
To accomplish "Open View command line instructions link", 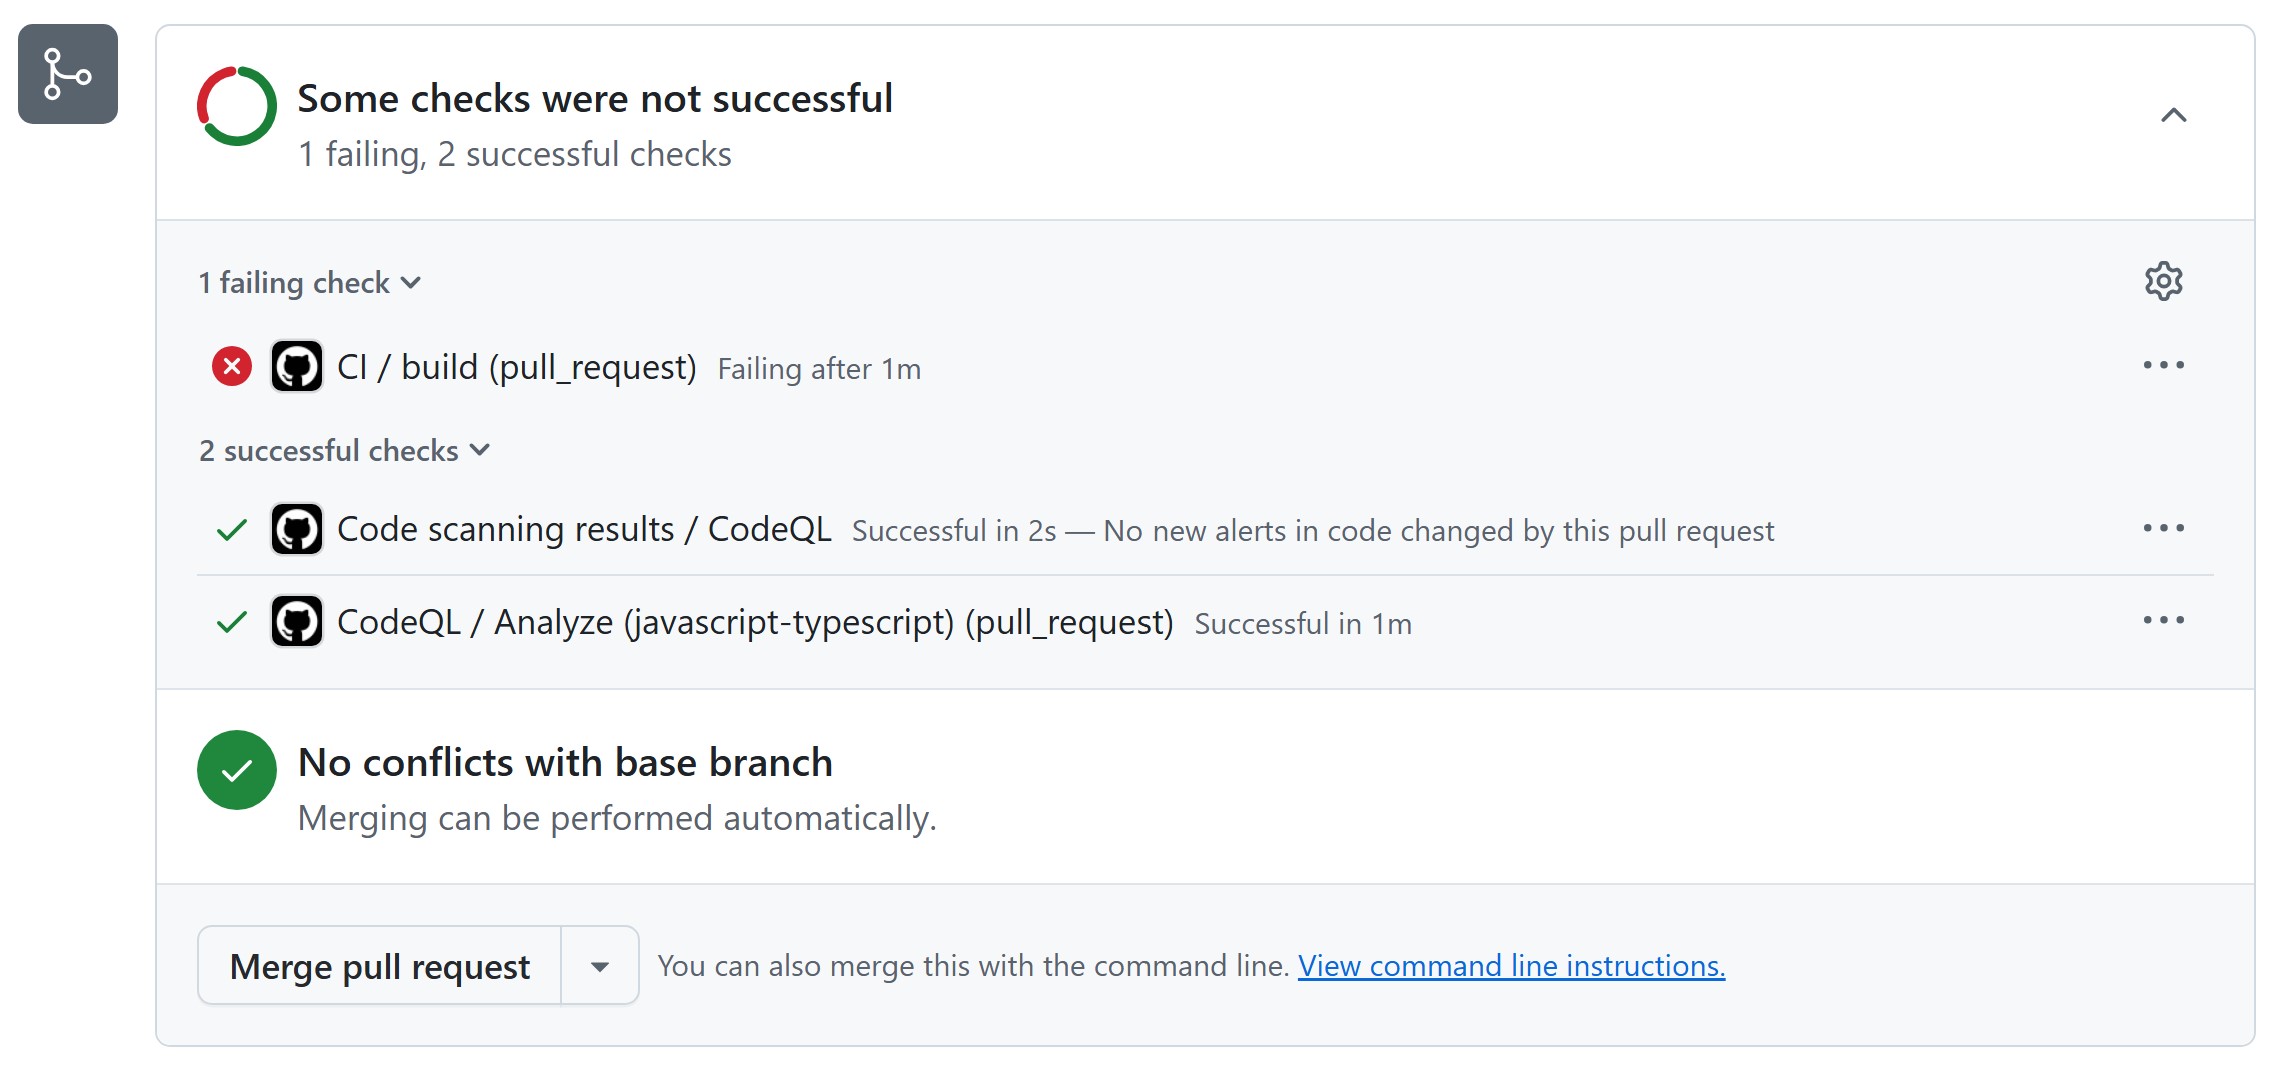I will click(x=1511, y=966).
